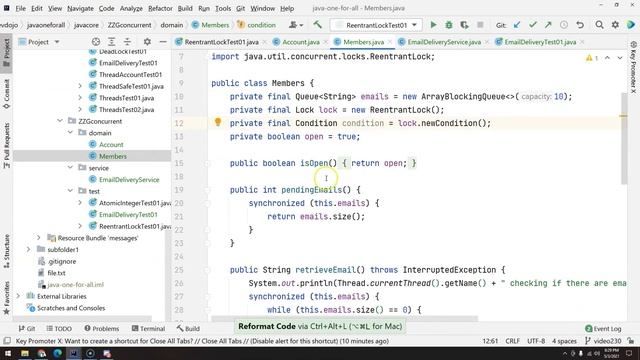Collapse all in Project panel

[x=127, y=42]
